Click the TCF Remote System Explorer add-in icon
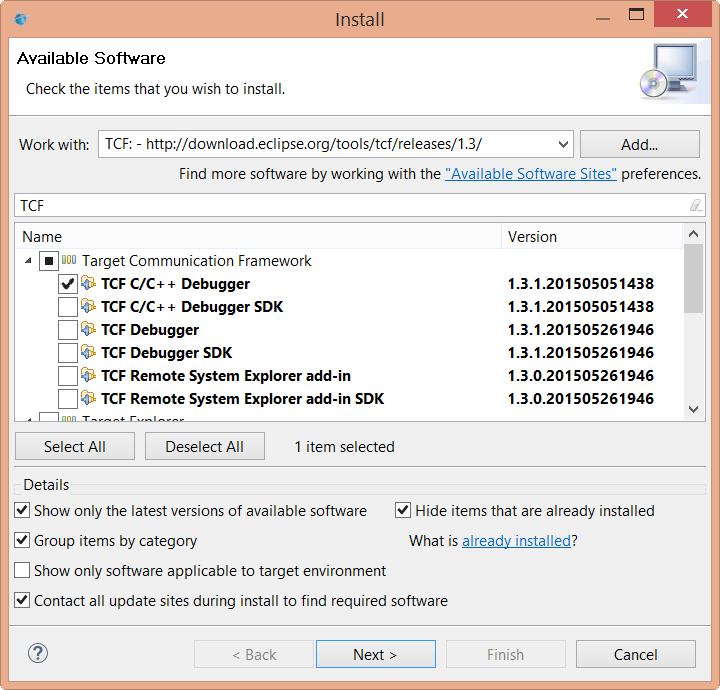720x690 pixels. click(88, 375)
